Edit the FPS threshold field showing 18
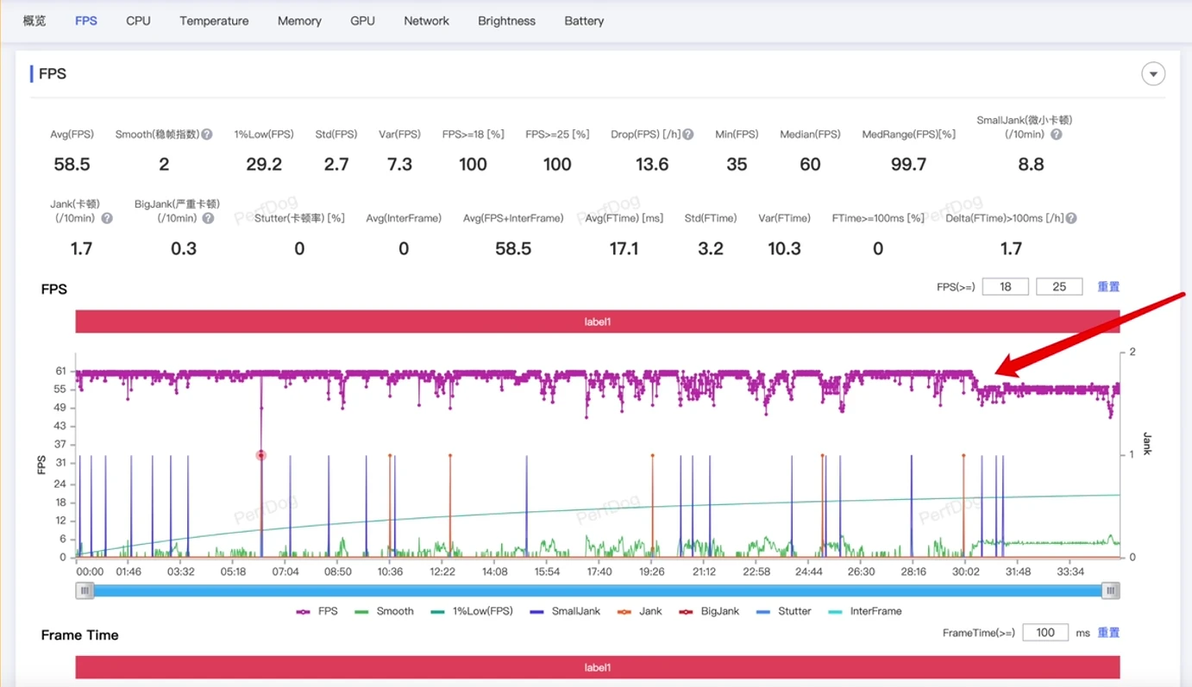Image resolution: width=1192 pixels, height=687 pixels. [x=1006, y=287]
